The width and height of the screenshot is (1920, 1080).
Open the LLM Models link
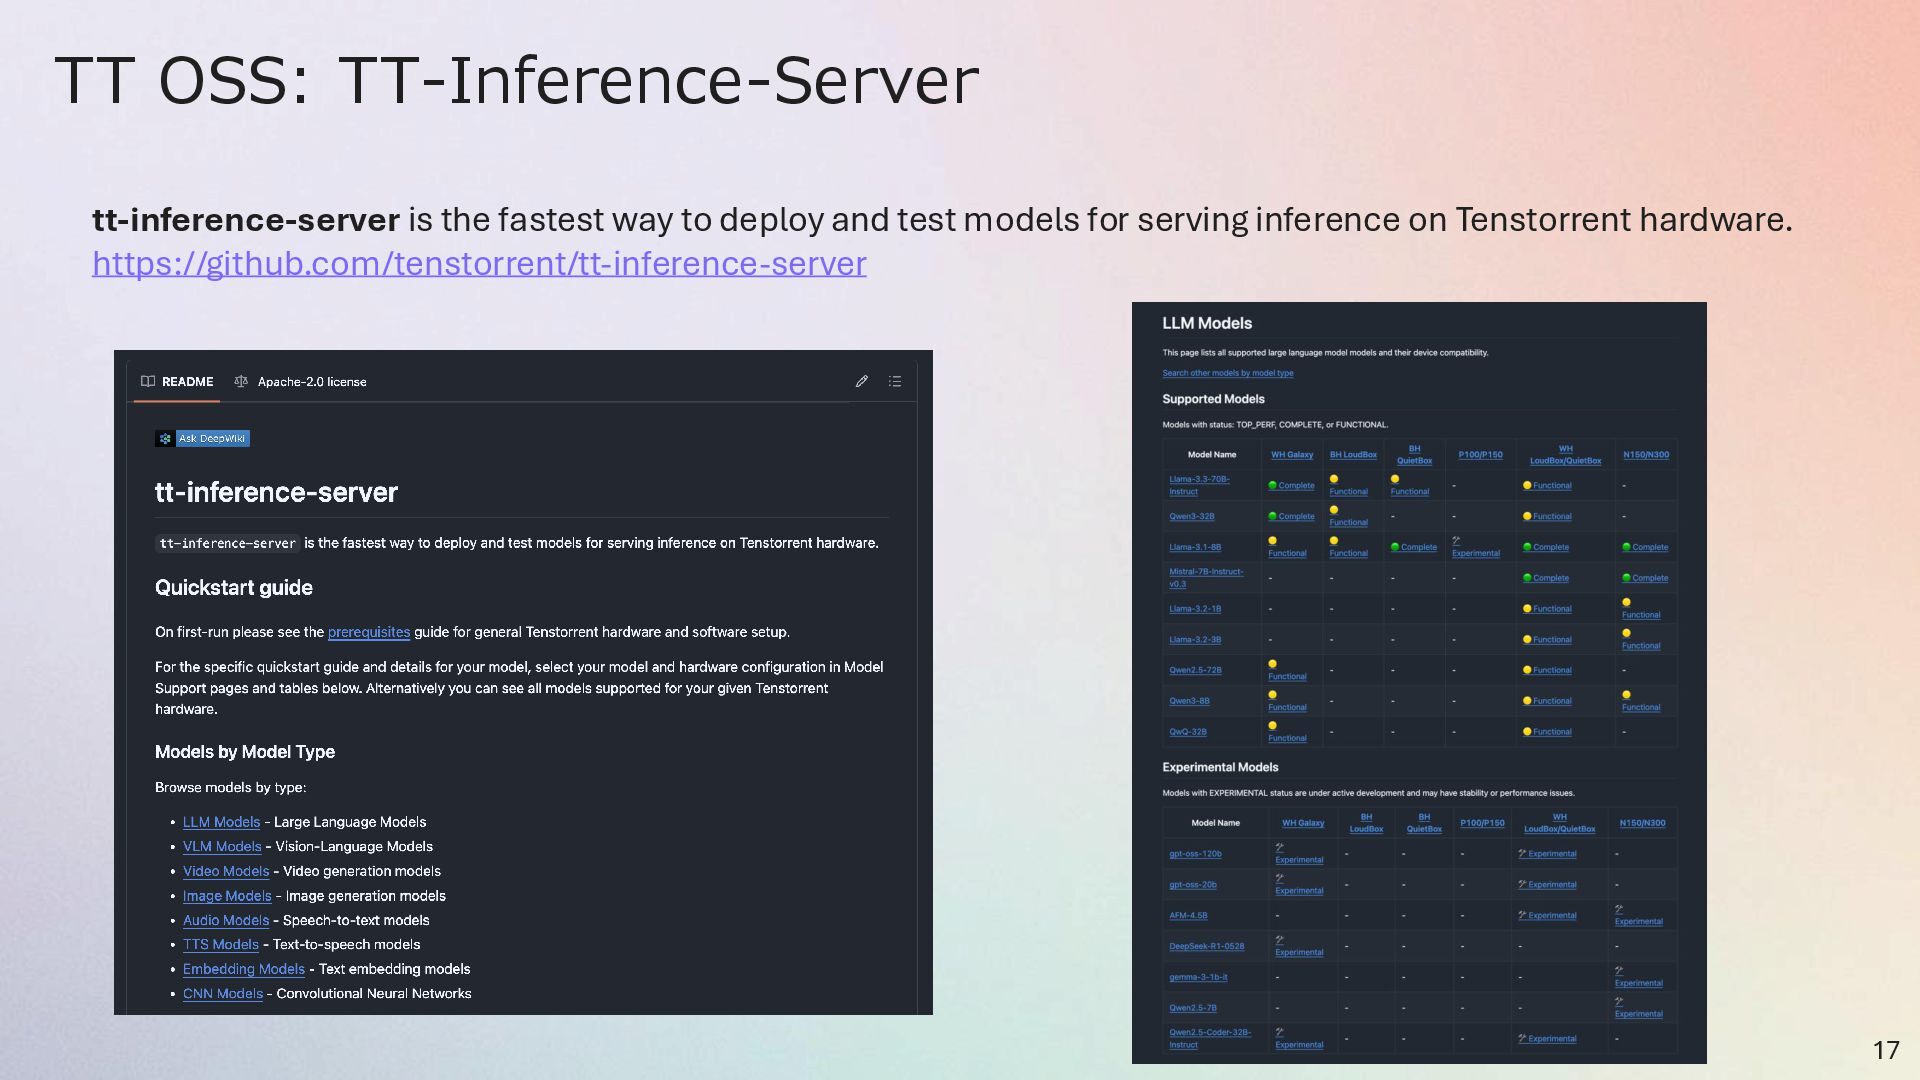[x=221, y=822]
